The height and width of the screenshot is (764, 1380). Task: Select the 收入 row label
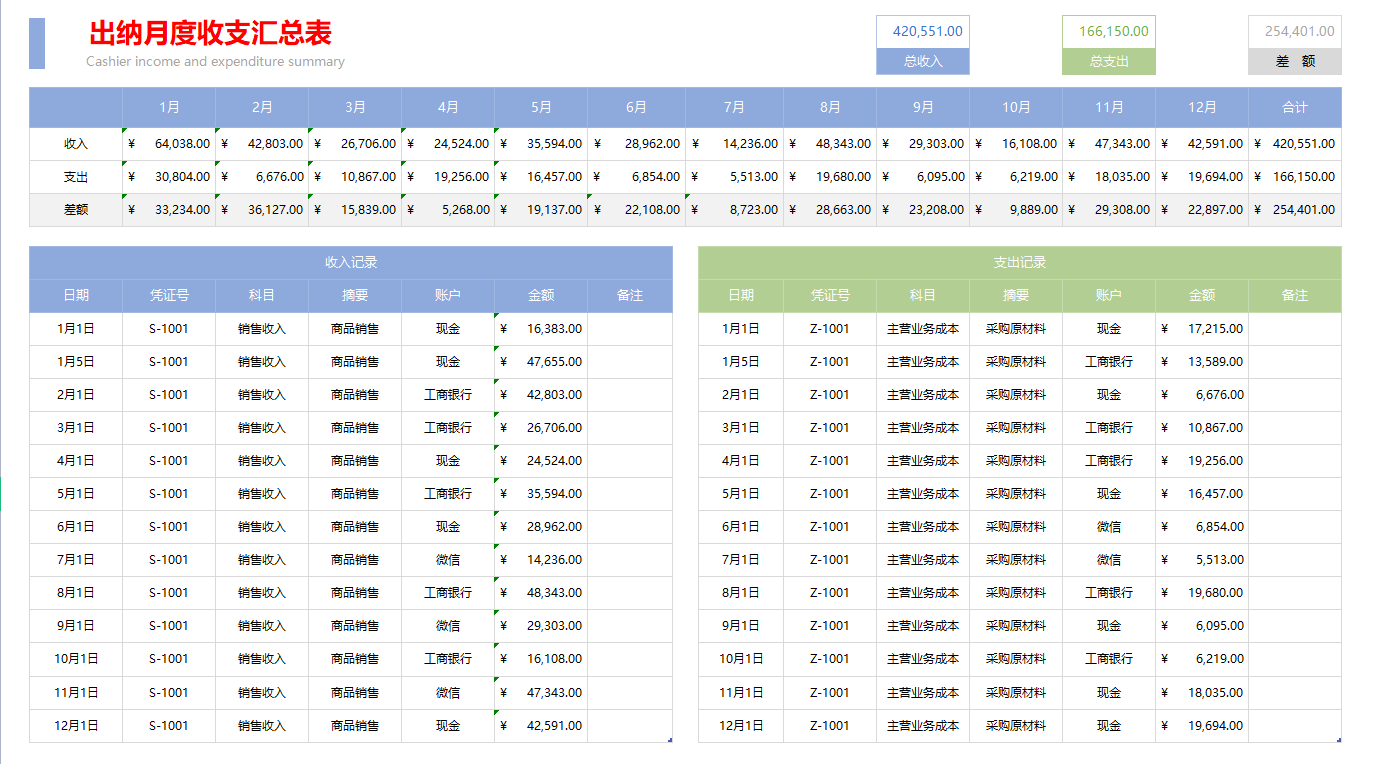tap(75, 143)
